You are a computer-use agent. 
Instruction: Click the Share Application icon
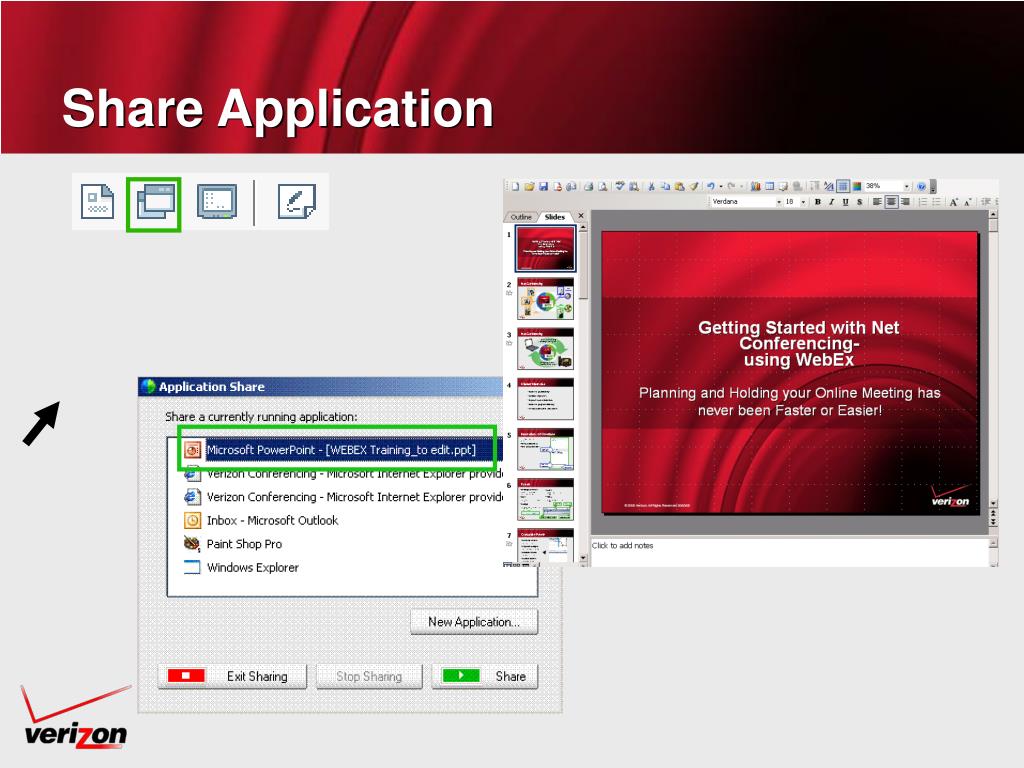click(x=155, y=203)
